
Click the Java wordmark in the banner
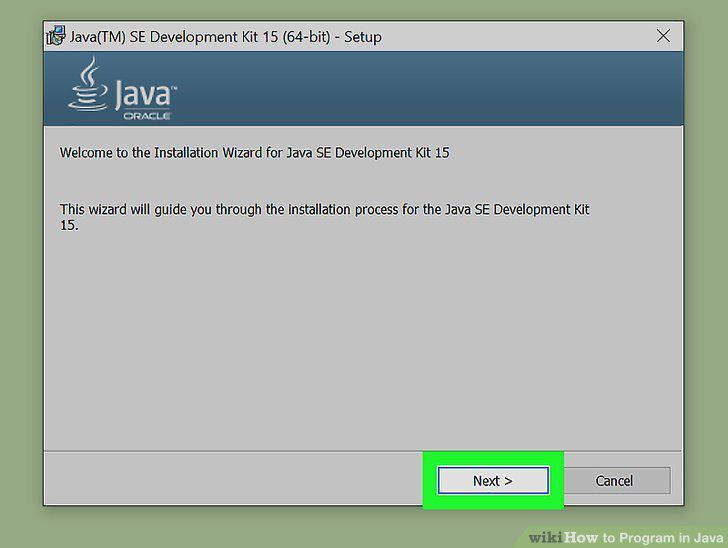click(145, 94)
